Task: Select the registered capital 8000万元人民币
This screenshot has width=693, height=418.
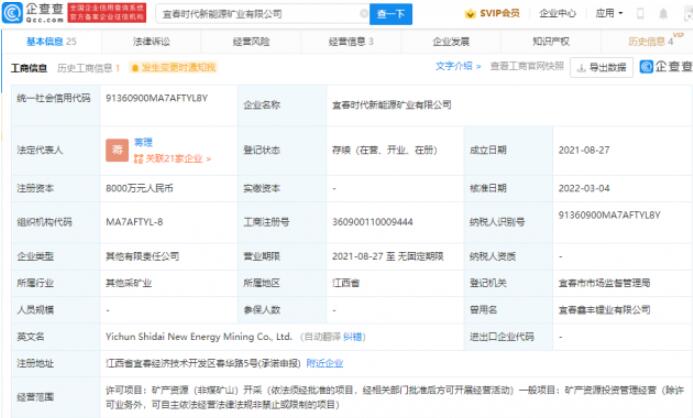Action: [x=139, y=188]
